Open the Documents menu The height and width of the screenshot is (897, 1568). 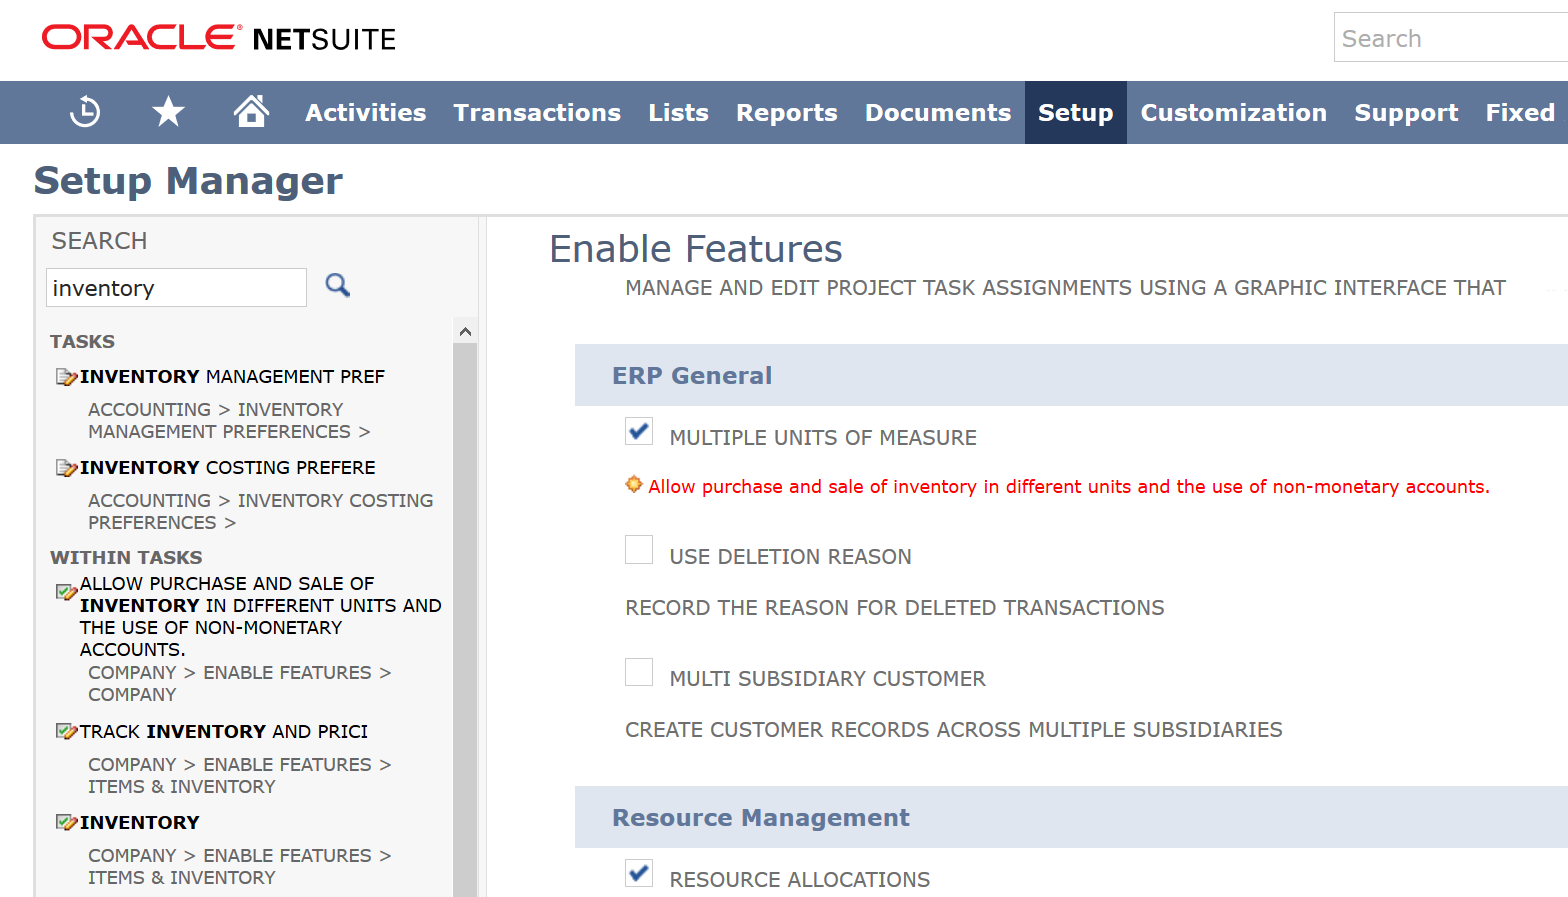pyautogui.click(x=938, y=113)
